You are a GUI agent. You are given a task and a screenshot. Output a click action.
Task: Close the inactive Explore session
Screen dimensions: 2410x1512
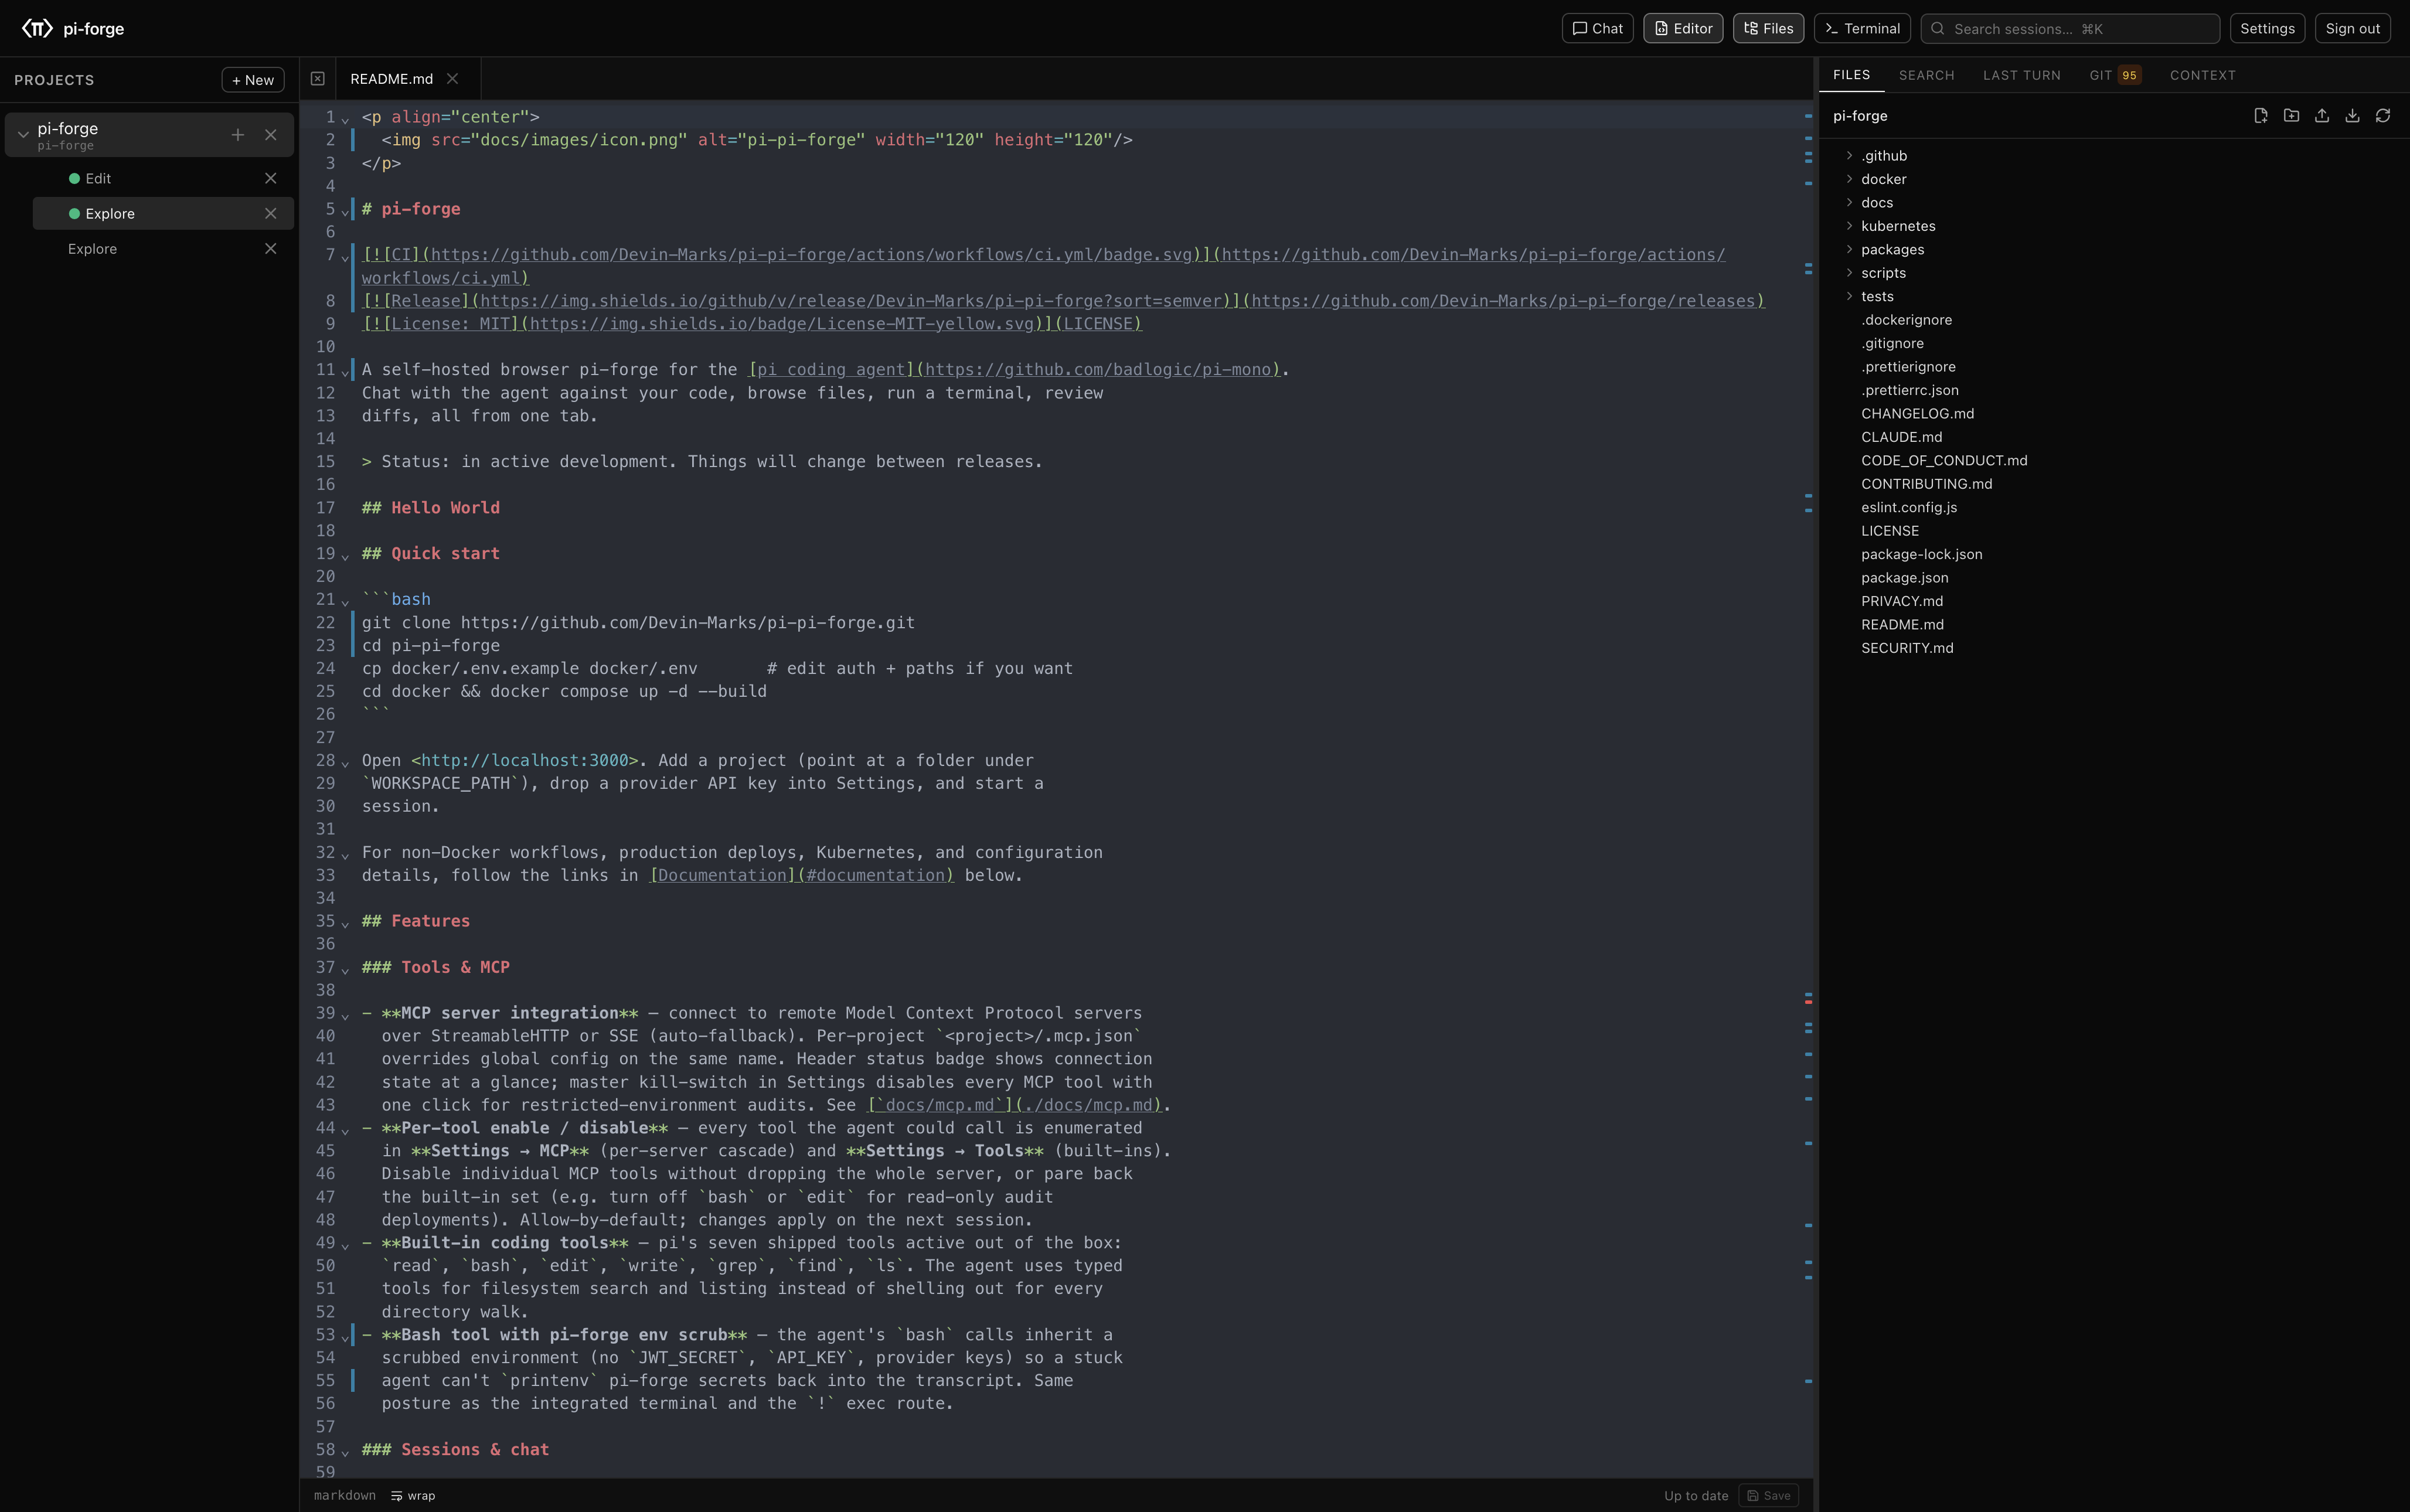(x=270, y=249)
